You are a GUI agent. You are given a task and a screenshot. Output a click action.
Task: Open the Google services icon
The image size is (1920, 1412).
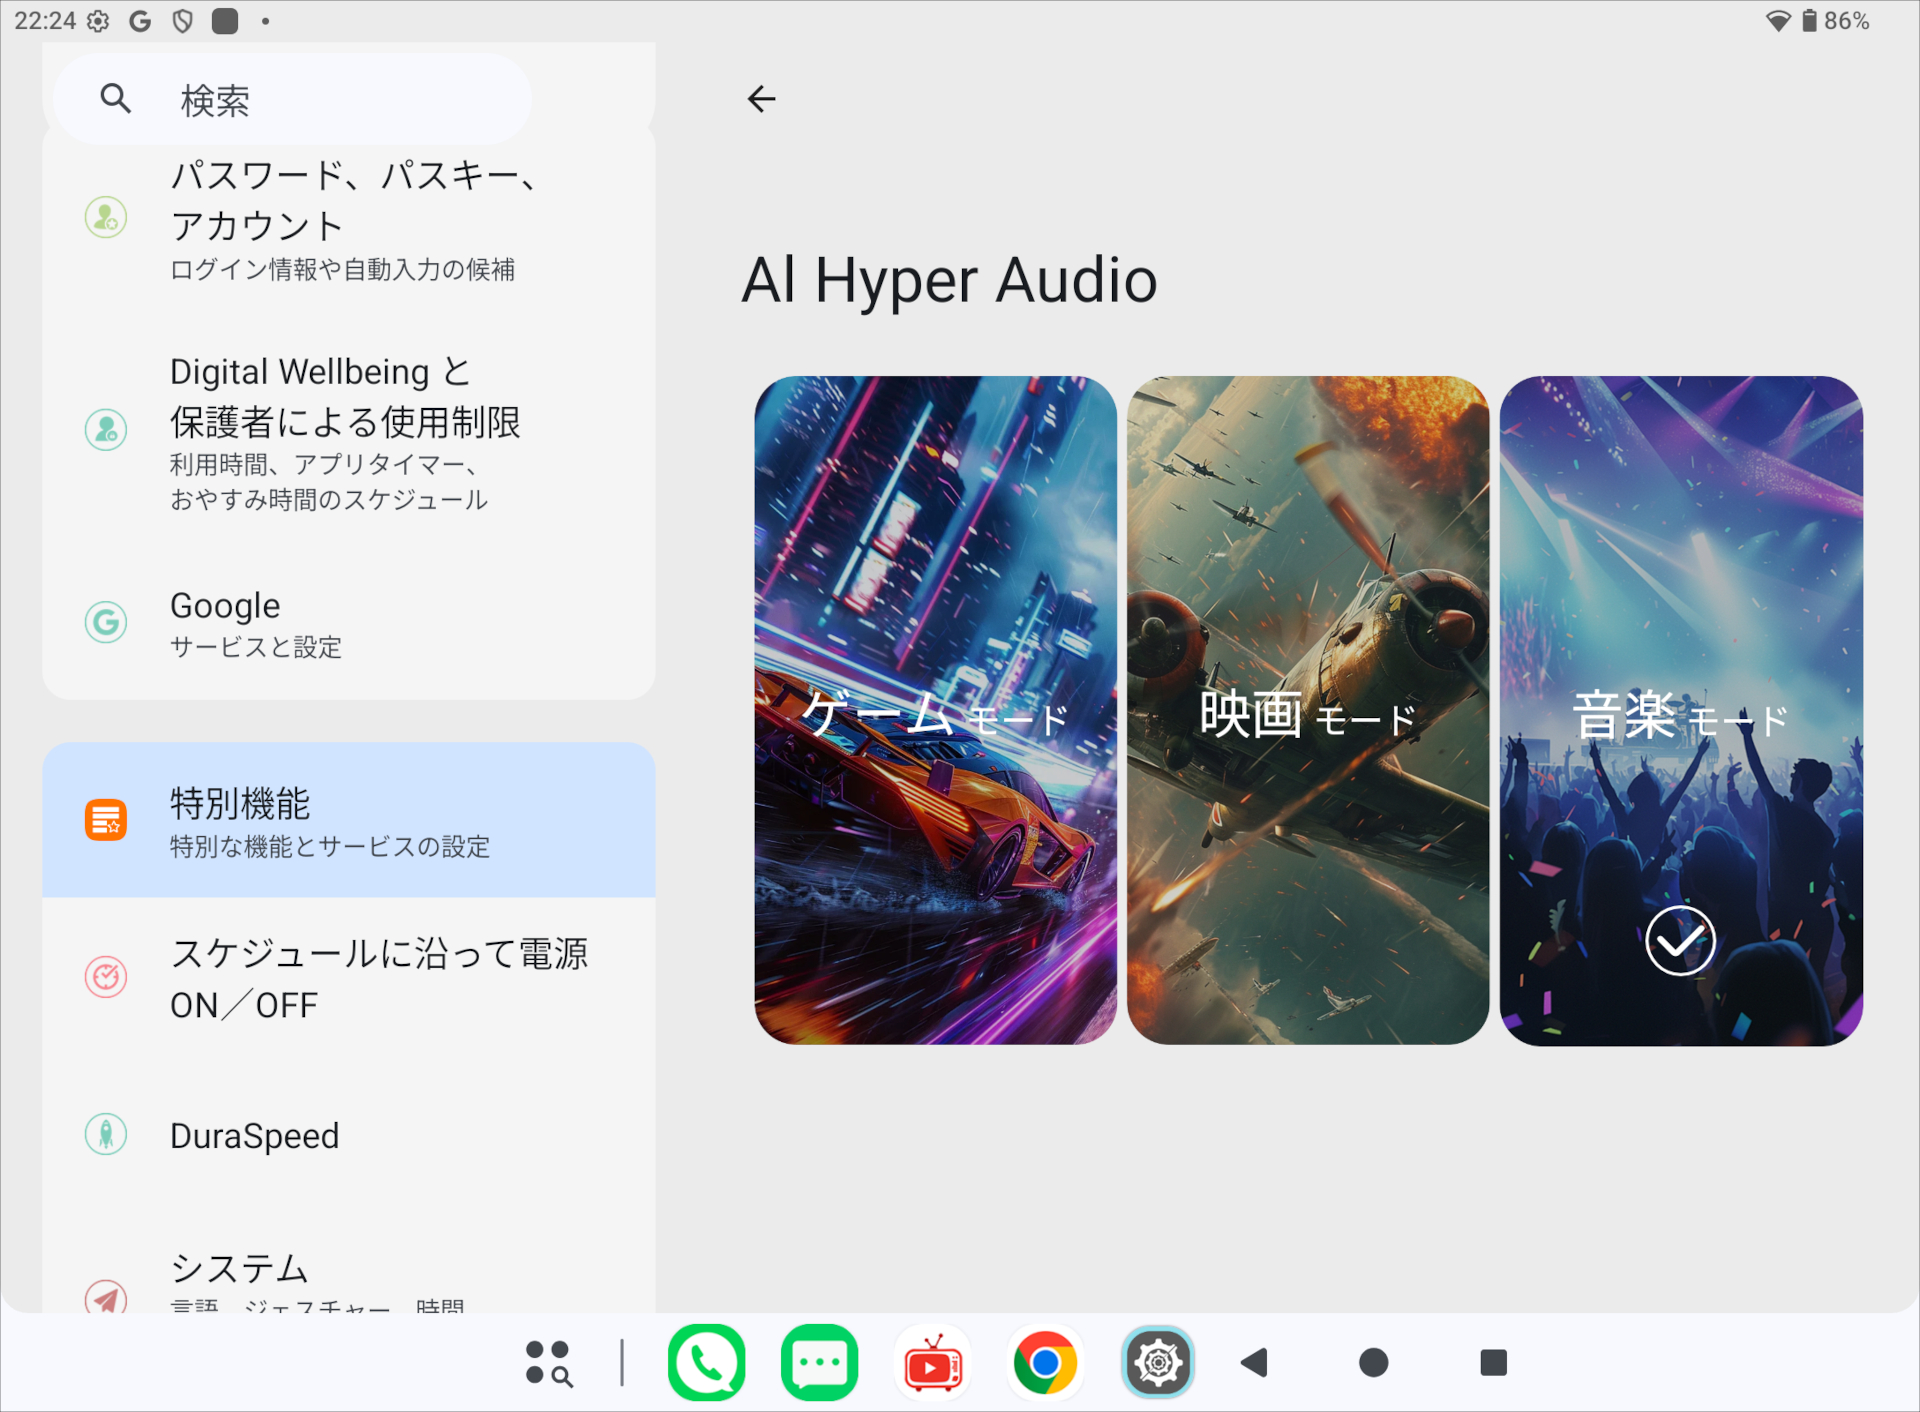[105, 622]
